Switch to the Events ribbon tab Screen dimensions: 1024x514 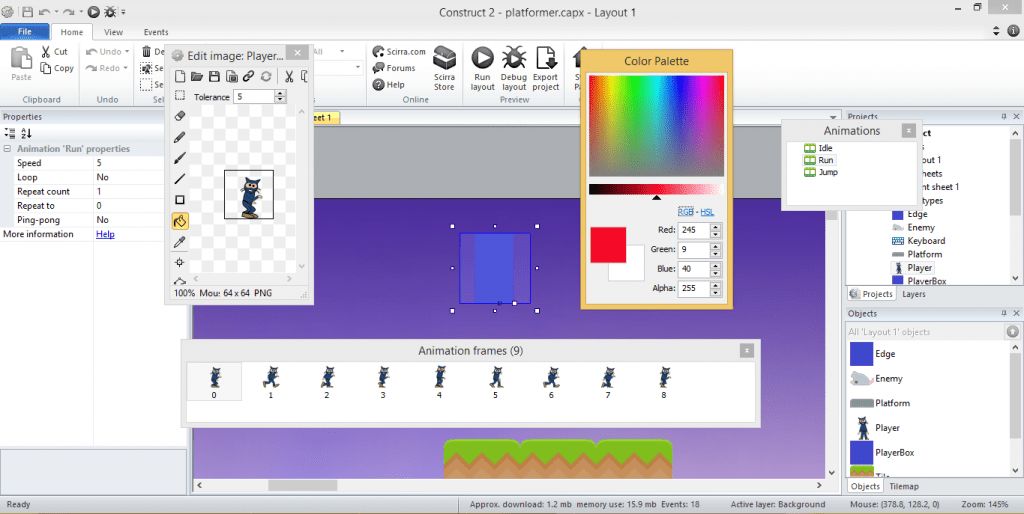coord(156,31)
